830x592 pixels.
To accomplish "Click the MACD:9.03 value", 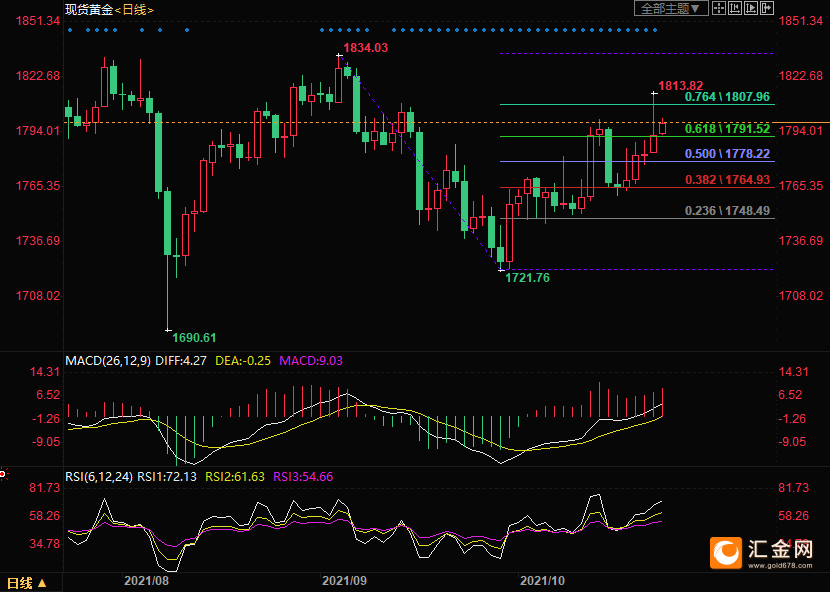I will click(311, 361).
